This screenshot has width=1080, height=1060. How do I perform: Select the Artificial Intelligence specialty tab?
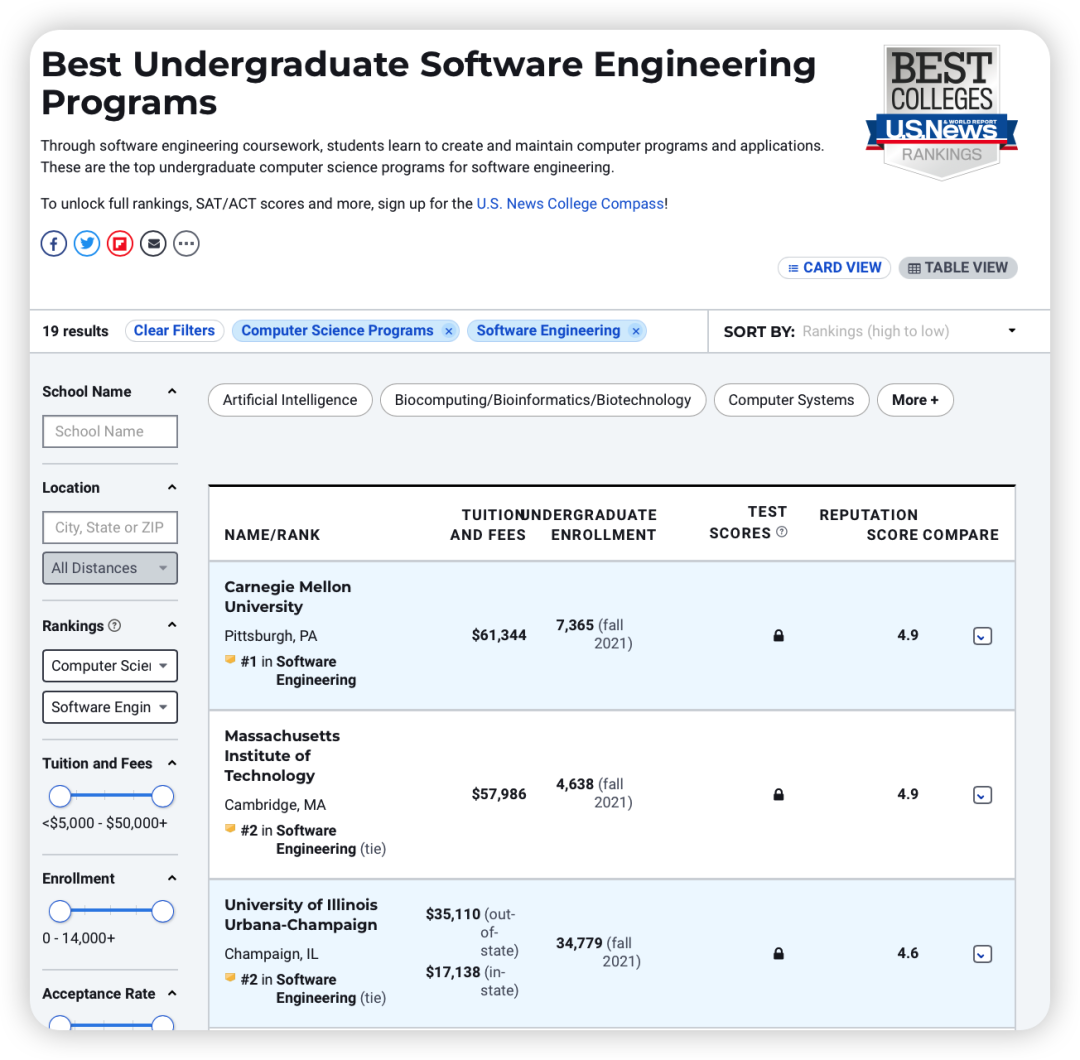[x=290, y=400]
